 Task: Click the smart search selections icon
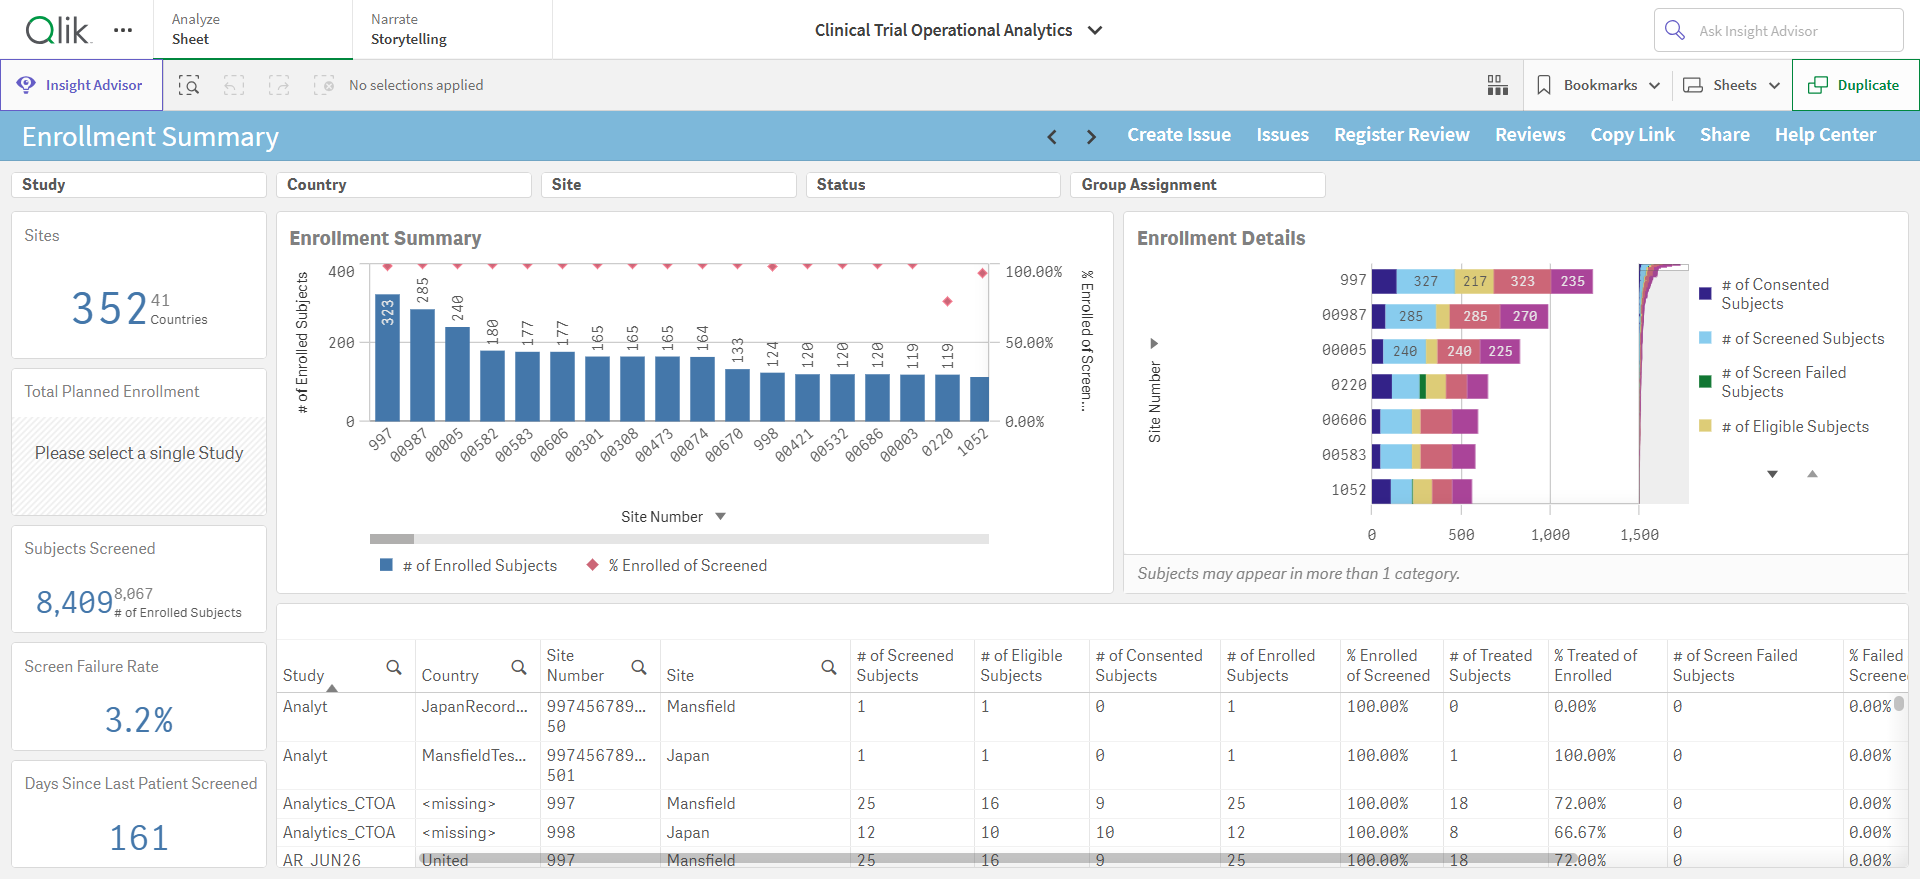point(189,85)
